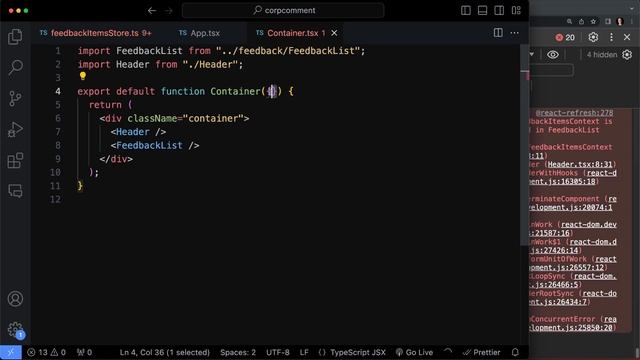The width and height of the screenshot is (640, 360).
Task: Close the Container.tsx tab
Action: [334, 33]
